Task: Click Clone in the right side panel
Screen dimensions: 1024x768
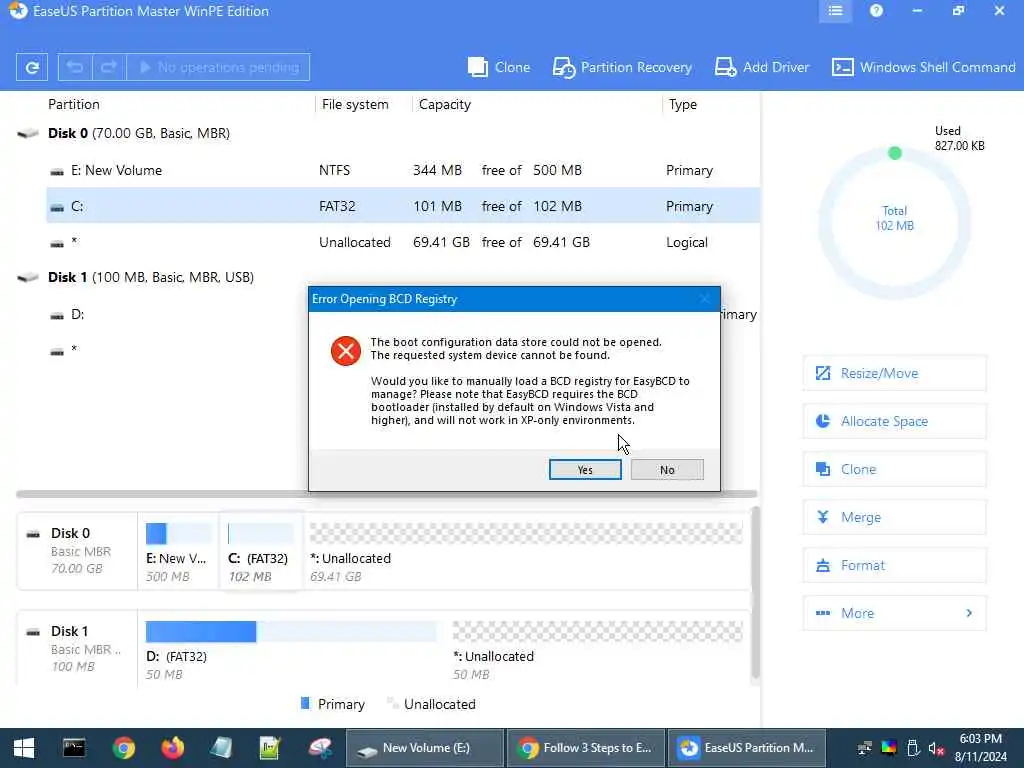Action: pos(894,469)
